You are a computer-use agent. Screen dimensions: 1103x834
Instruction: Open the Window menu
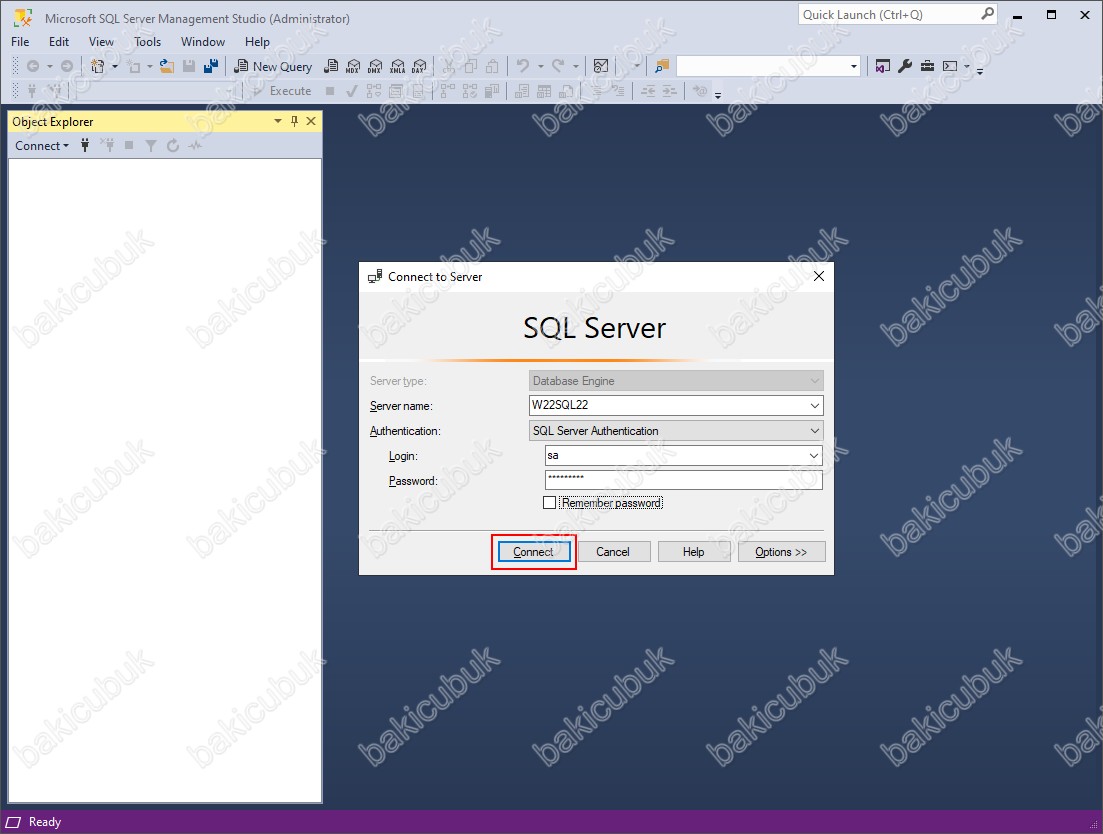click(x=203, y=41)
